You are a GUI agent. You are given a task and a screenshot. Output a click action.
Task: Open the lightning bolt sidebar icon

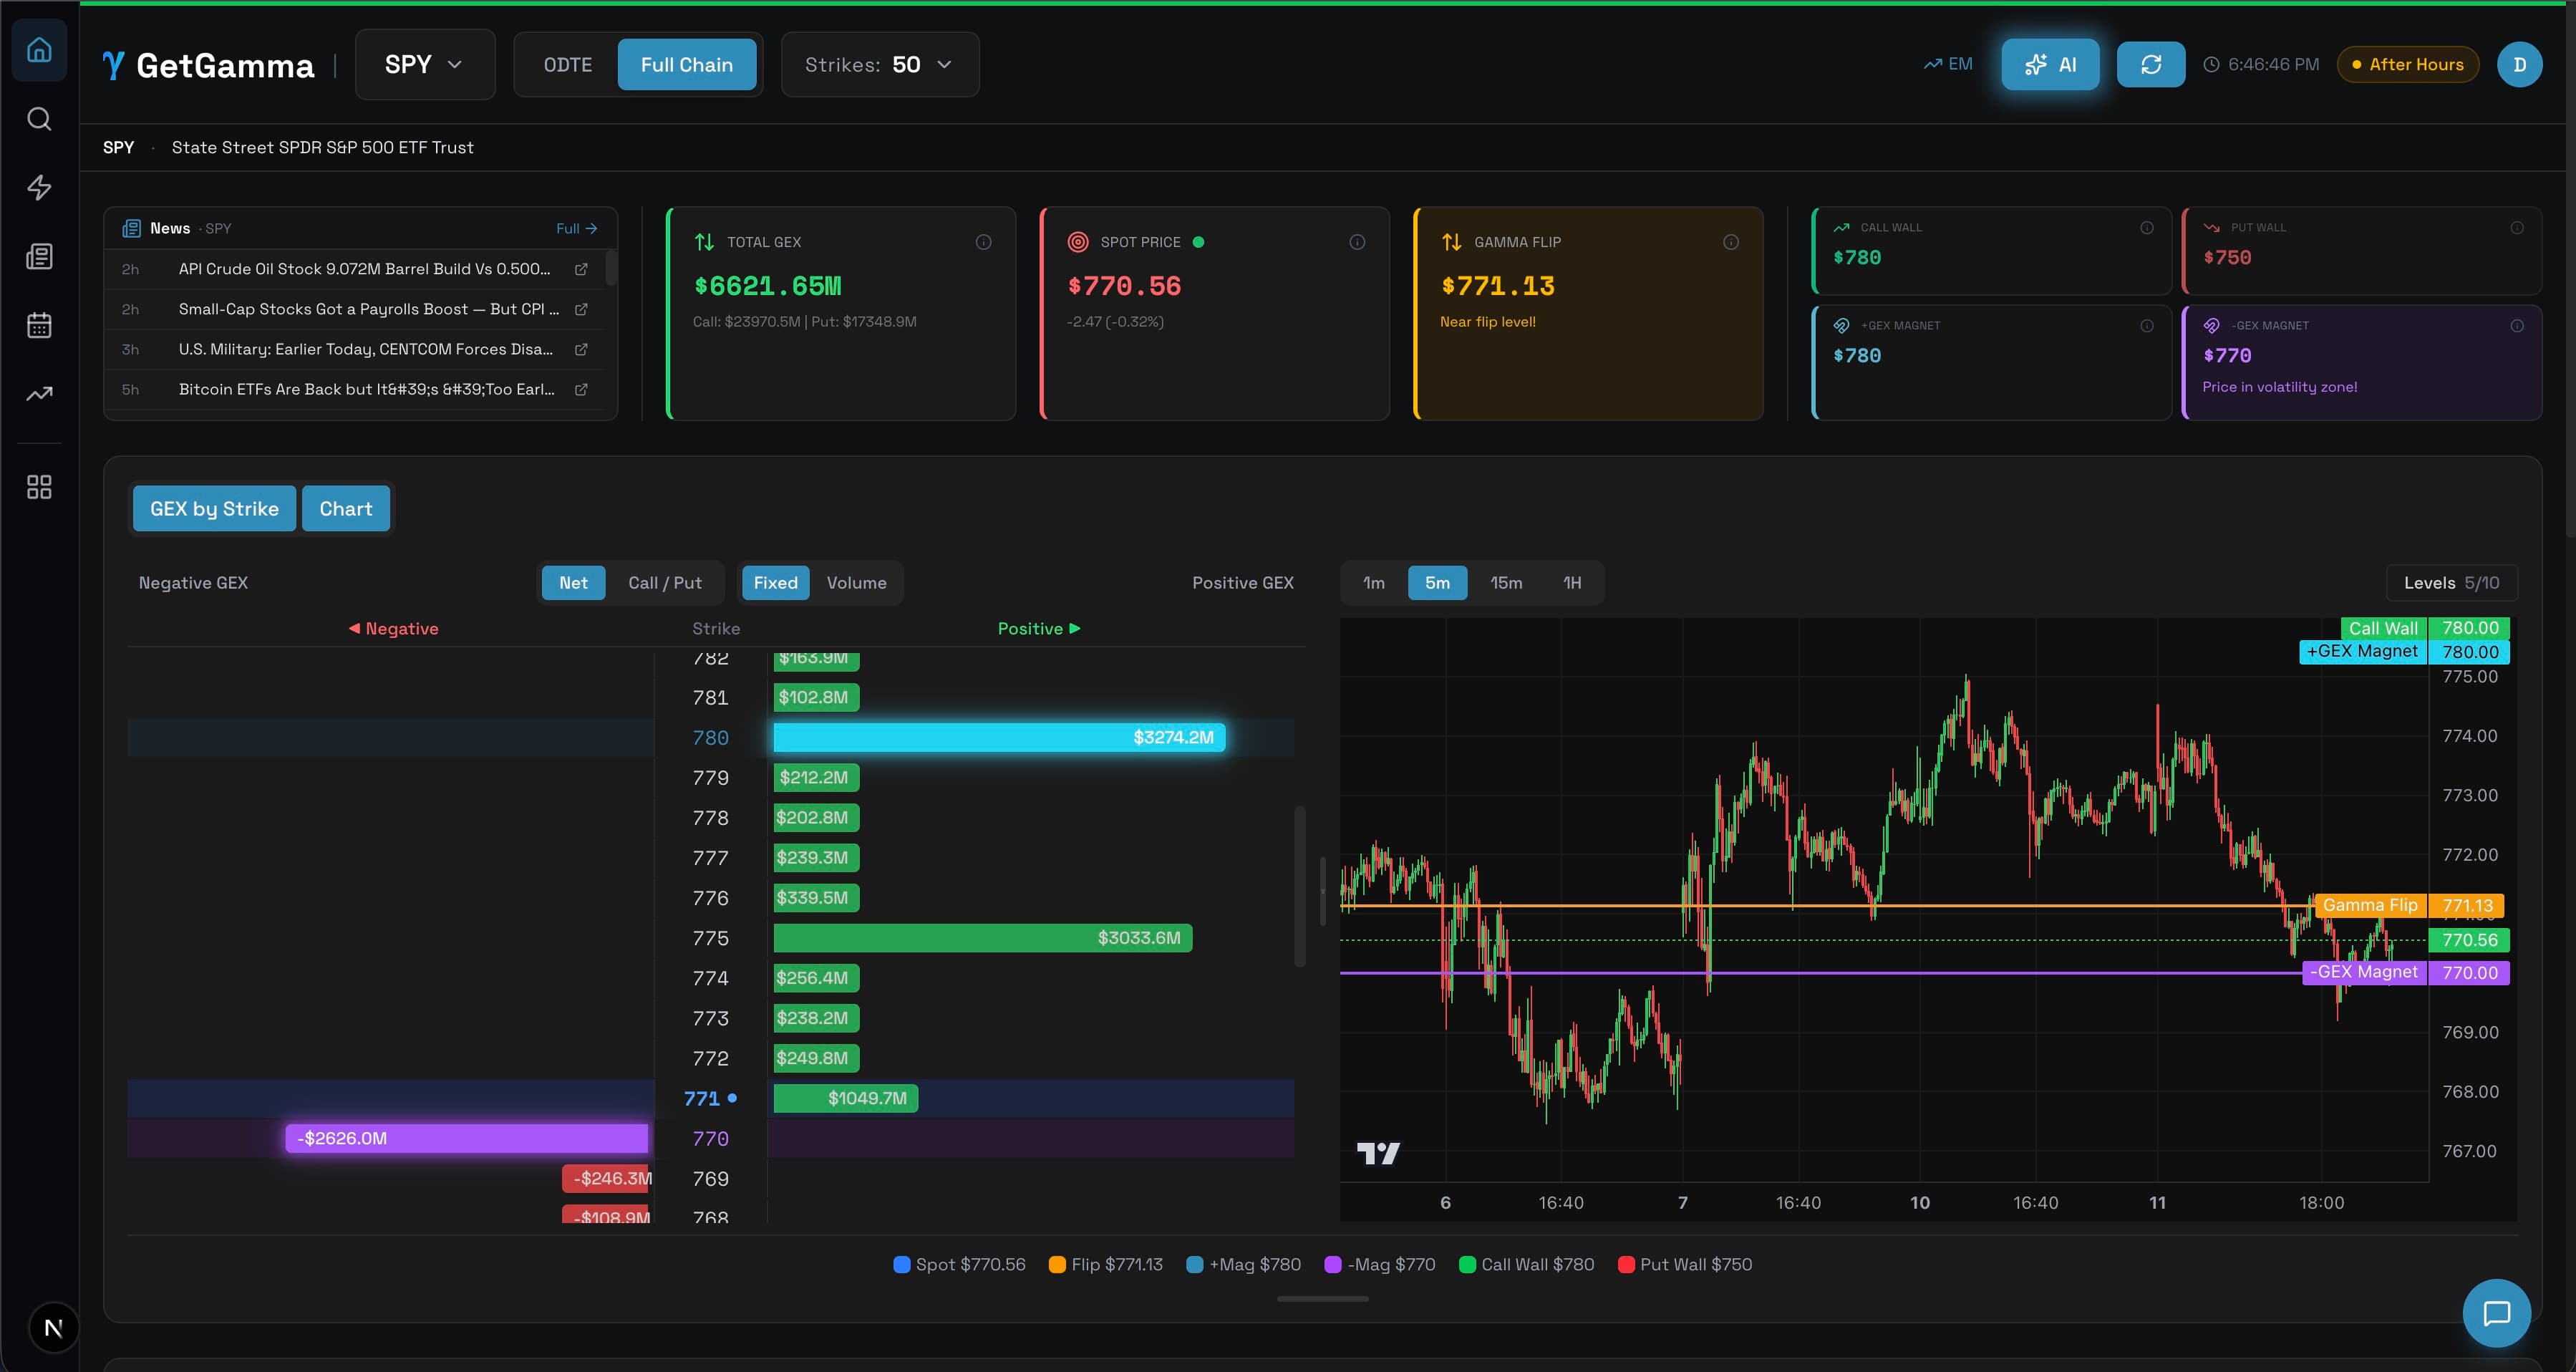click(39, 187)
